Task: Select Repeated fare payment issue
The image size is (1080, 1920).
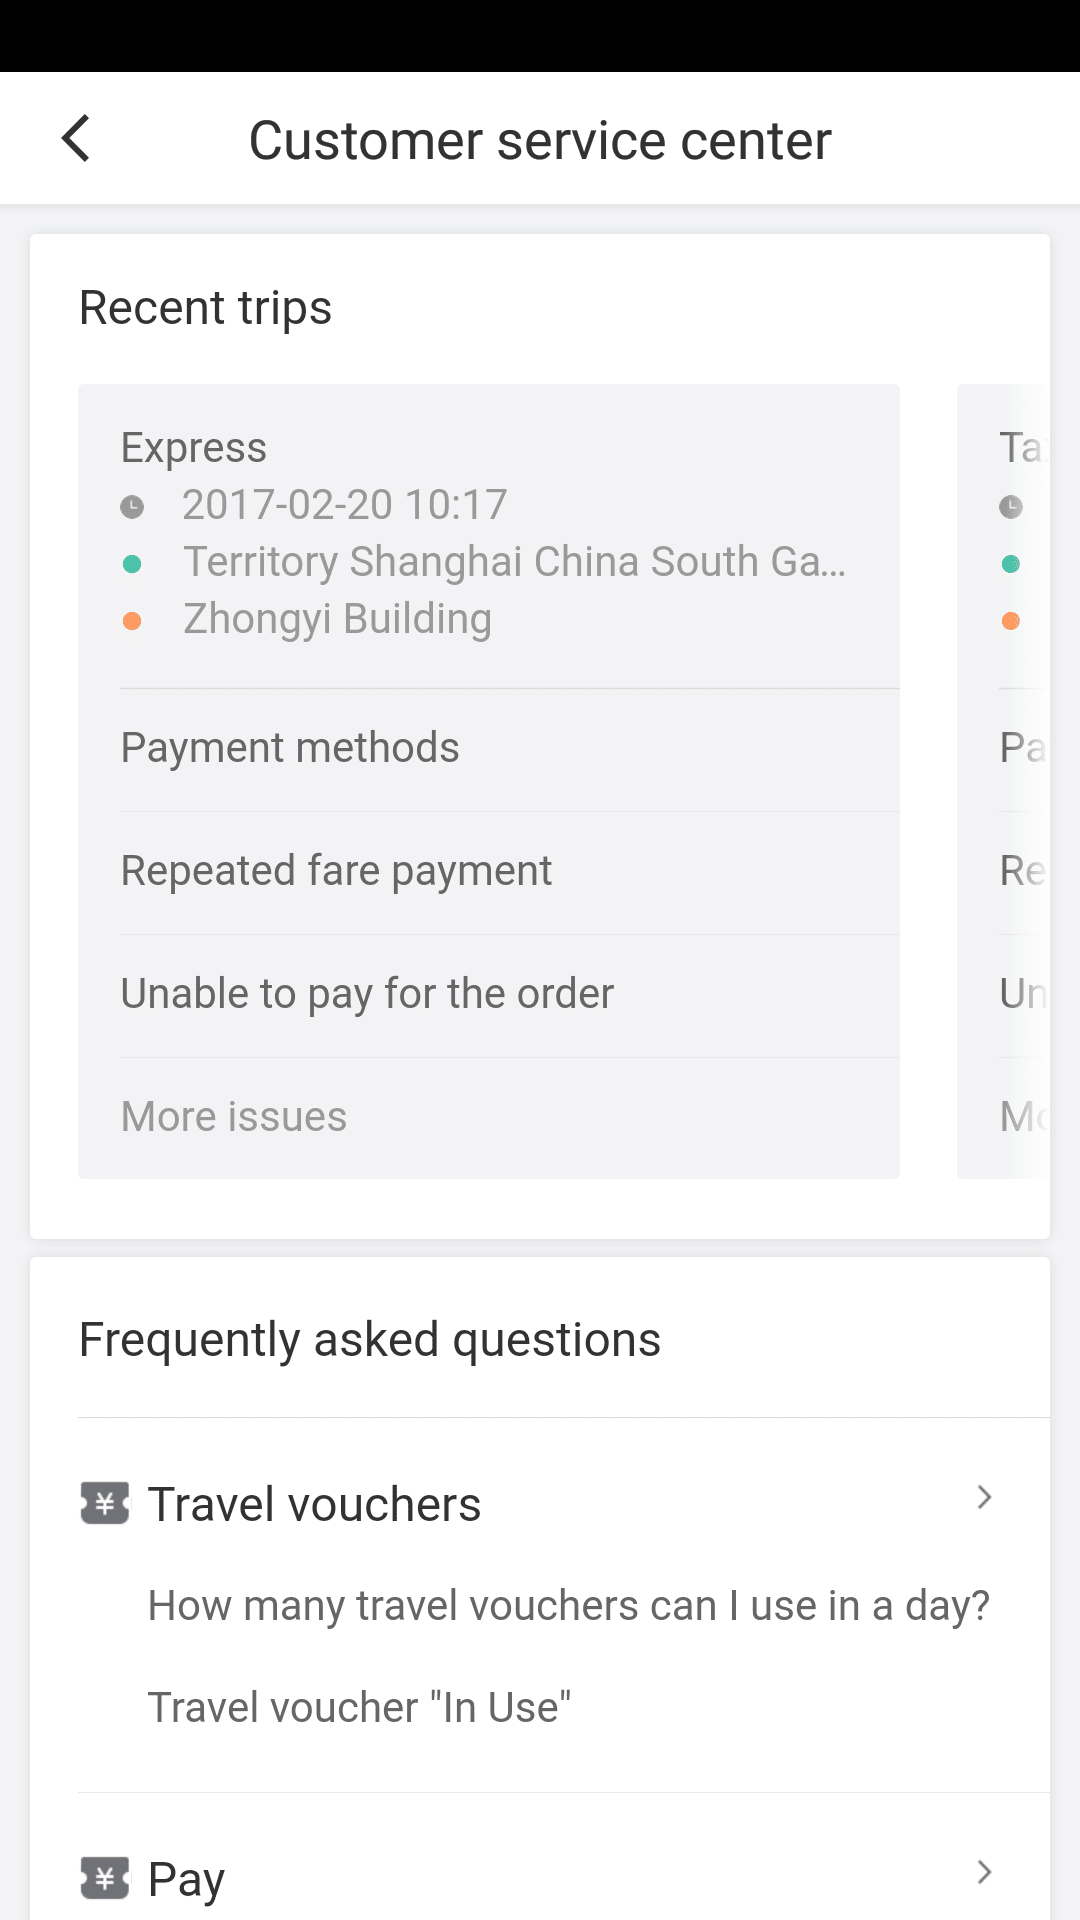Action: click(336, 871)
